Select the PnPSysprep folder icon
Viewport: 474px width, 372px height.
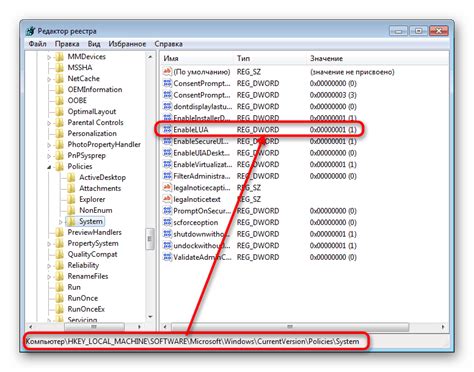click(x=59, y=156)
